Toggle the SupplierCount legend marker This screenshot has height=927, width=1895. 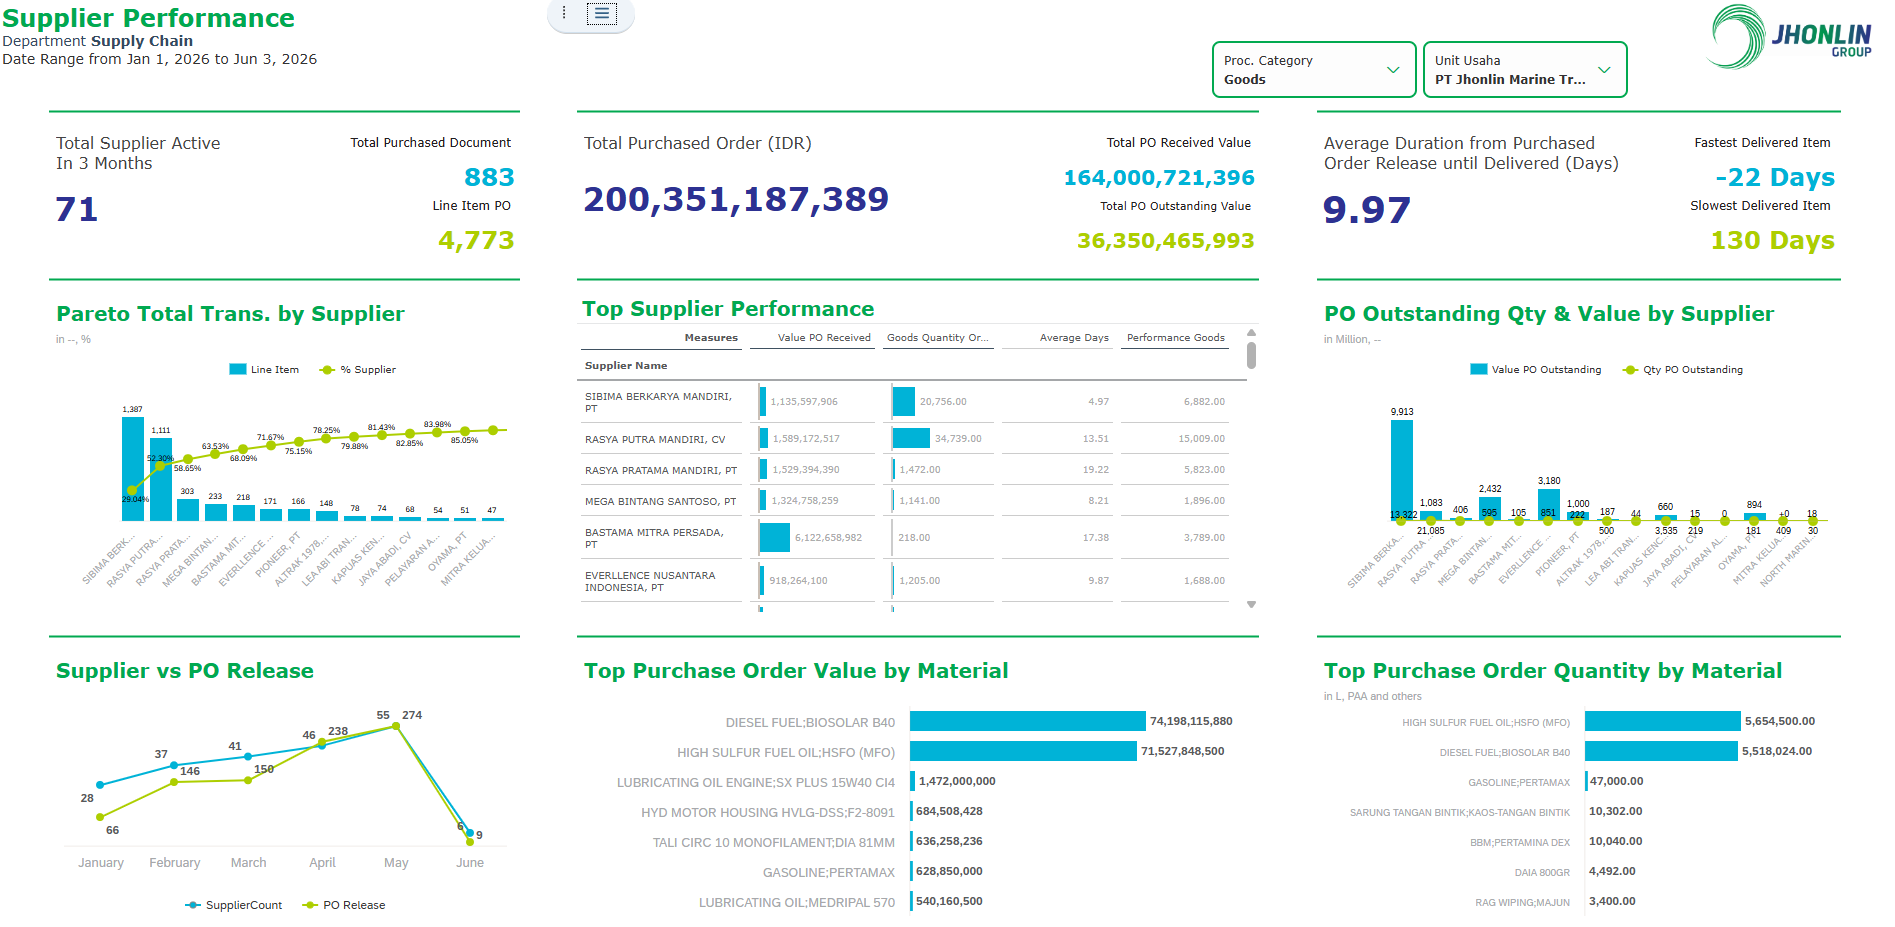[193, 905]
